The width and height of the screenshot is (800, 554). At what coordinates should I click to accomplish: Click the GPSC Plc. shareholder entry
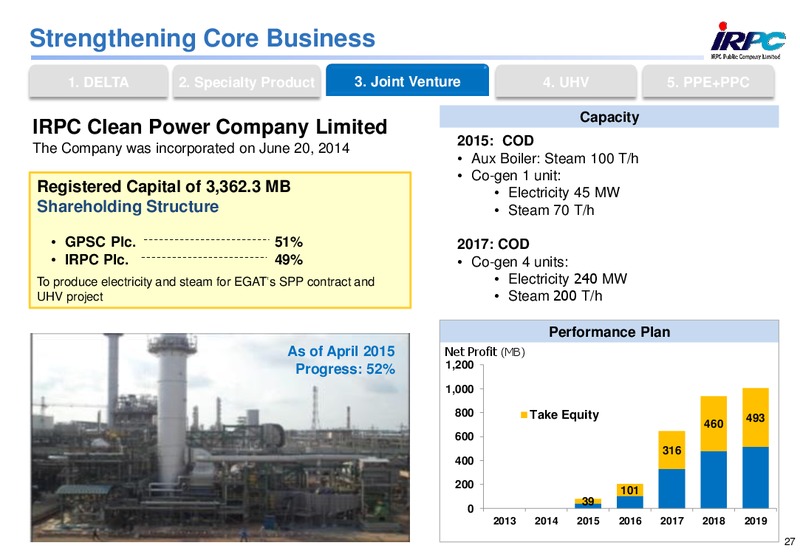100,242
